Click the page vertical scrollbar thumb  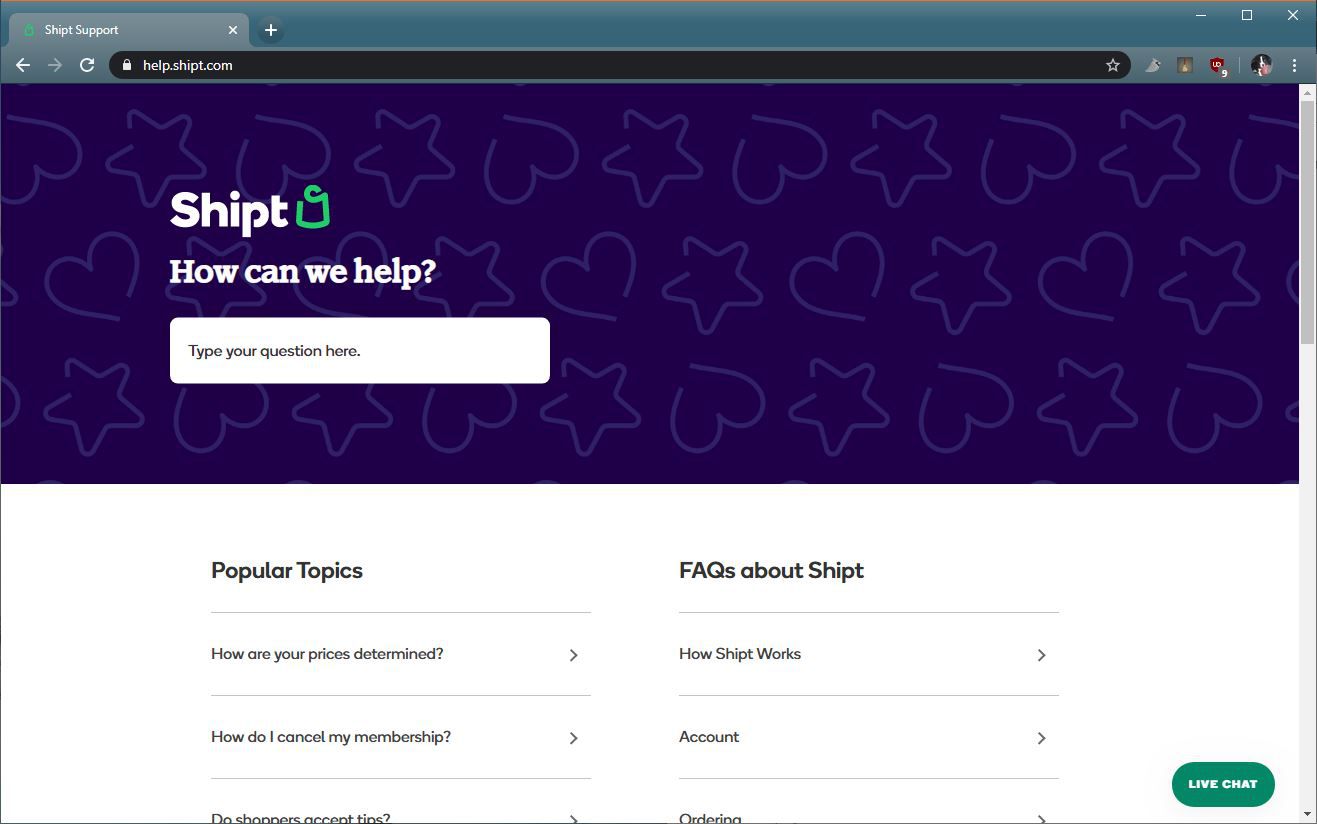coord(1307,222)
